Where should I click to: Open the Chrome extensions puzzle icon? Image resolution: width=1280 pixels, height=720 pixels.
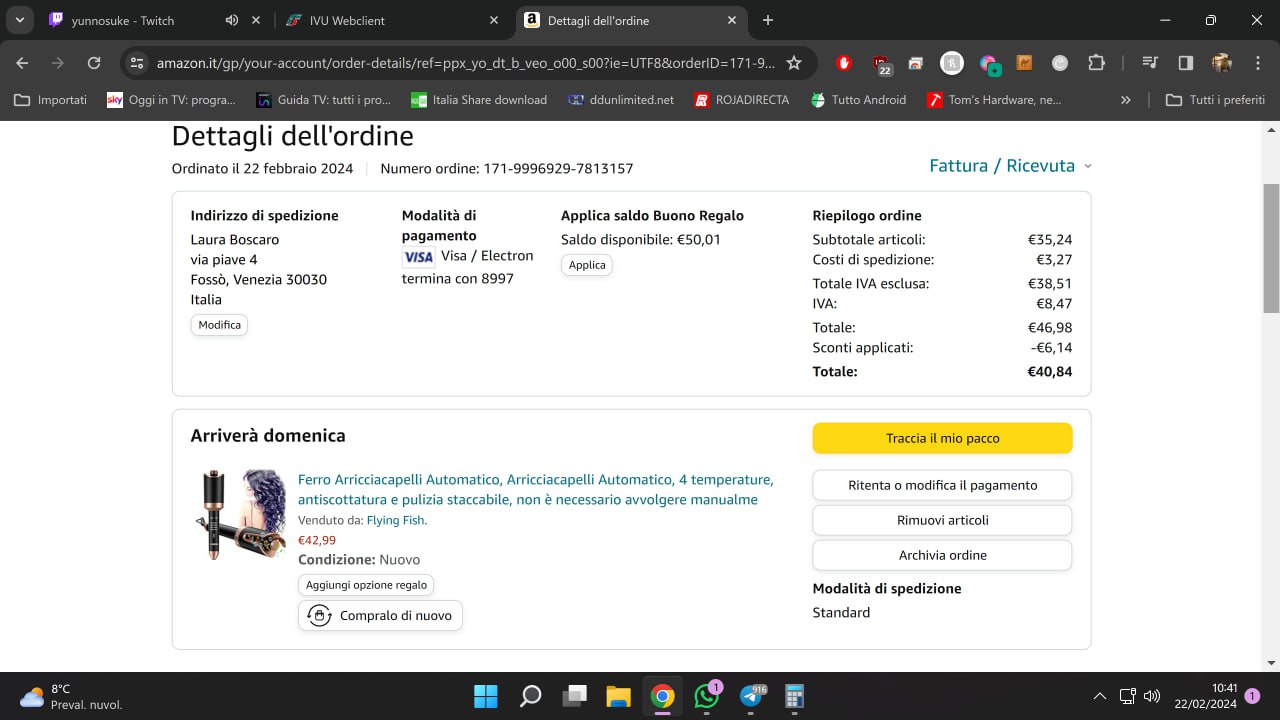coord(1096,63)
